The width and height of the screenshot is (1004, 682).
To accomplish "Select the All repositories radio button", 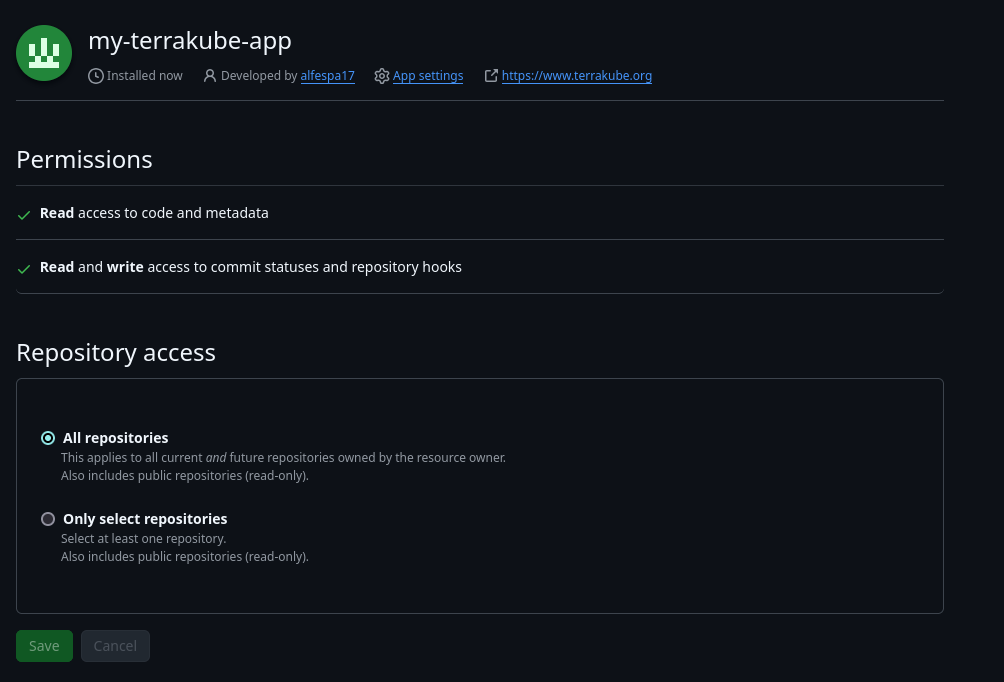I will 48,438.
